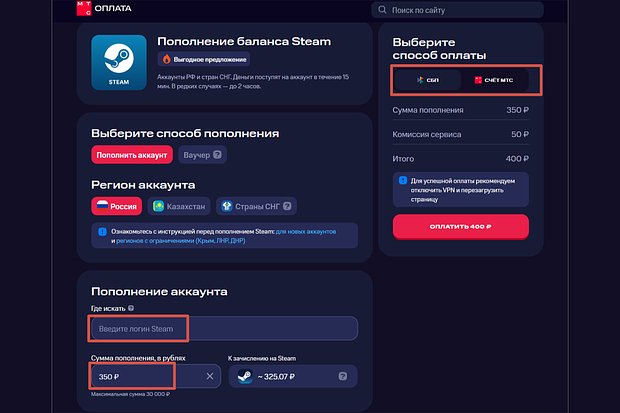Focus the top-up amount field with 350 ₽
Screen dimensions: 620x413
(156, 376)
